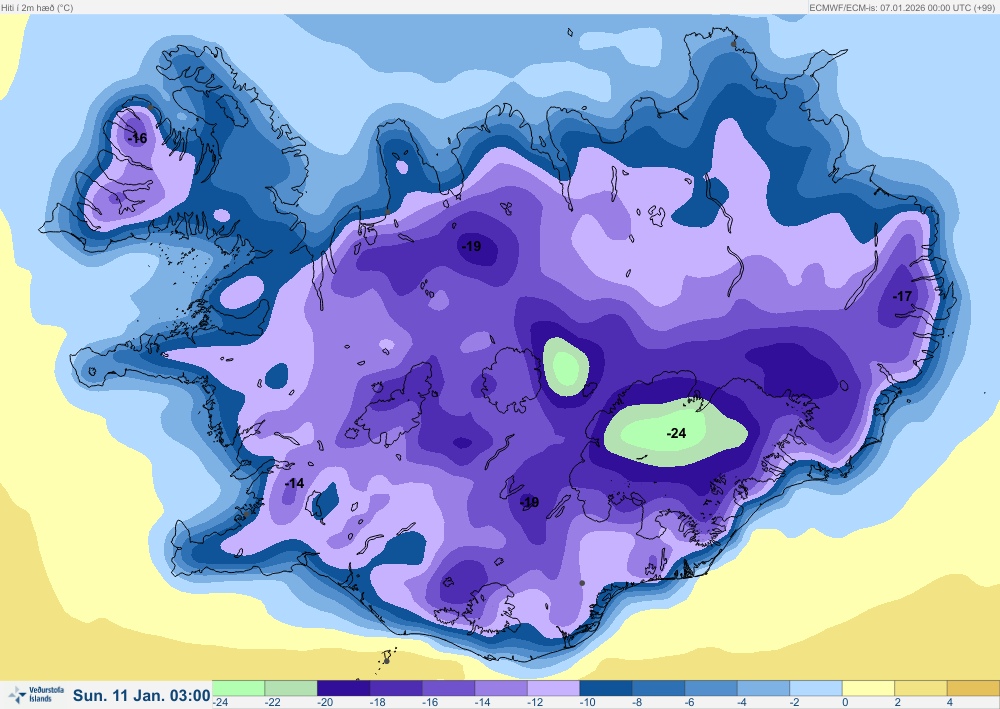Pick legend swatch between -6 and -4
Image resolution: width=1000 pixels, height=709 pixels.
[711, 688]
